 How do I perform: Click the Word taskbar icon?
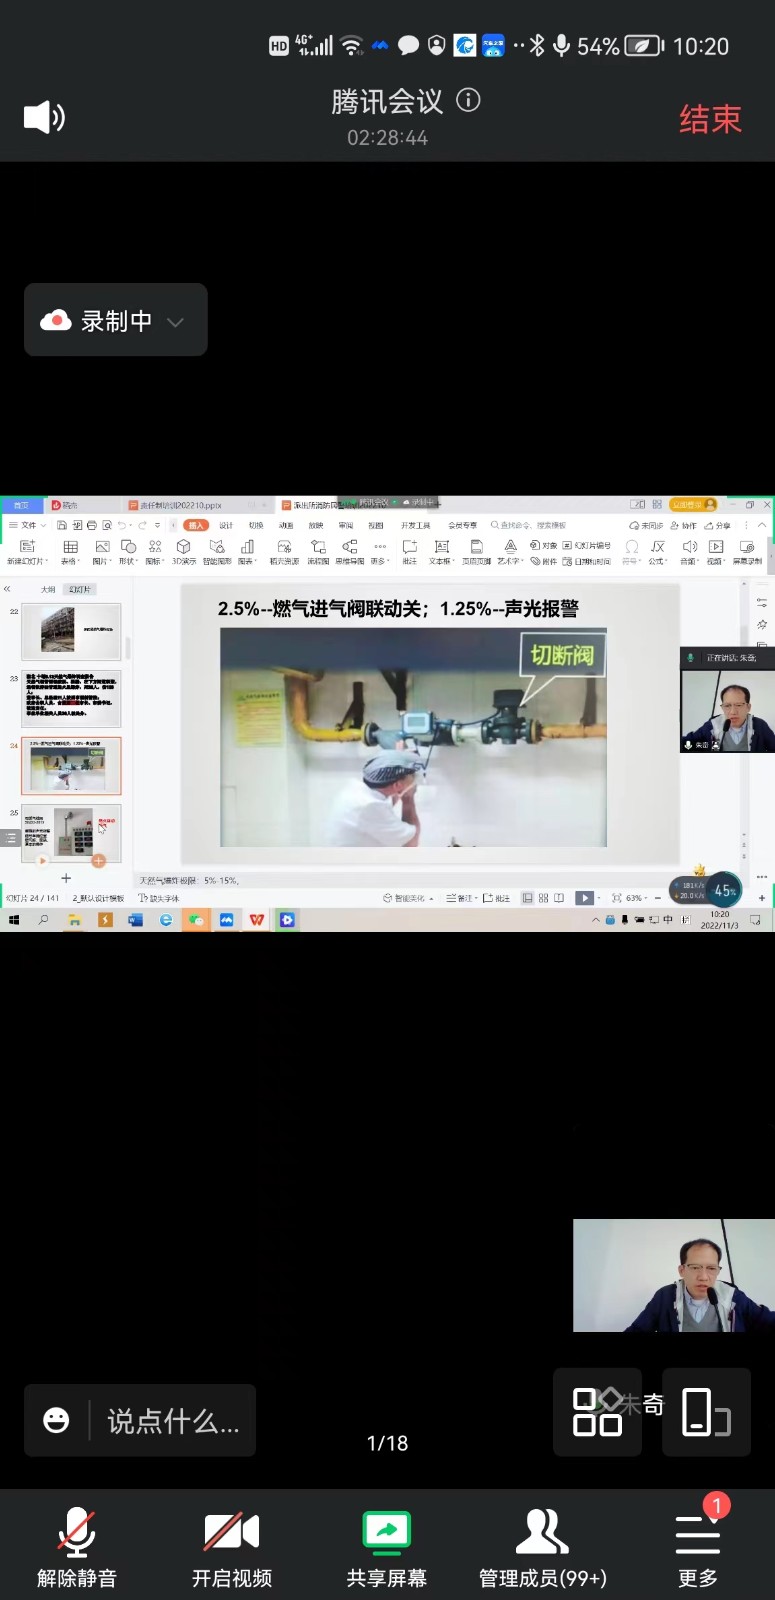click(136, 920)
